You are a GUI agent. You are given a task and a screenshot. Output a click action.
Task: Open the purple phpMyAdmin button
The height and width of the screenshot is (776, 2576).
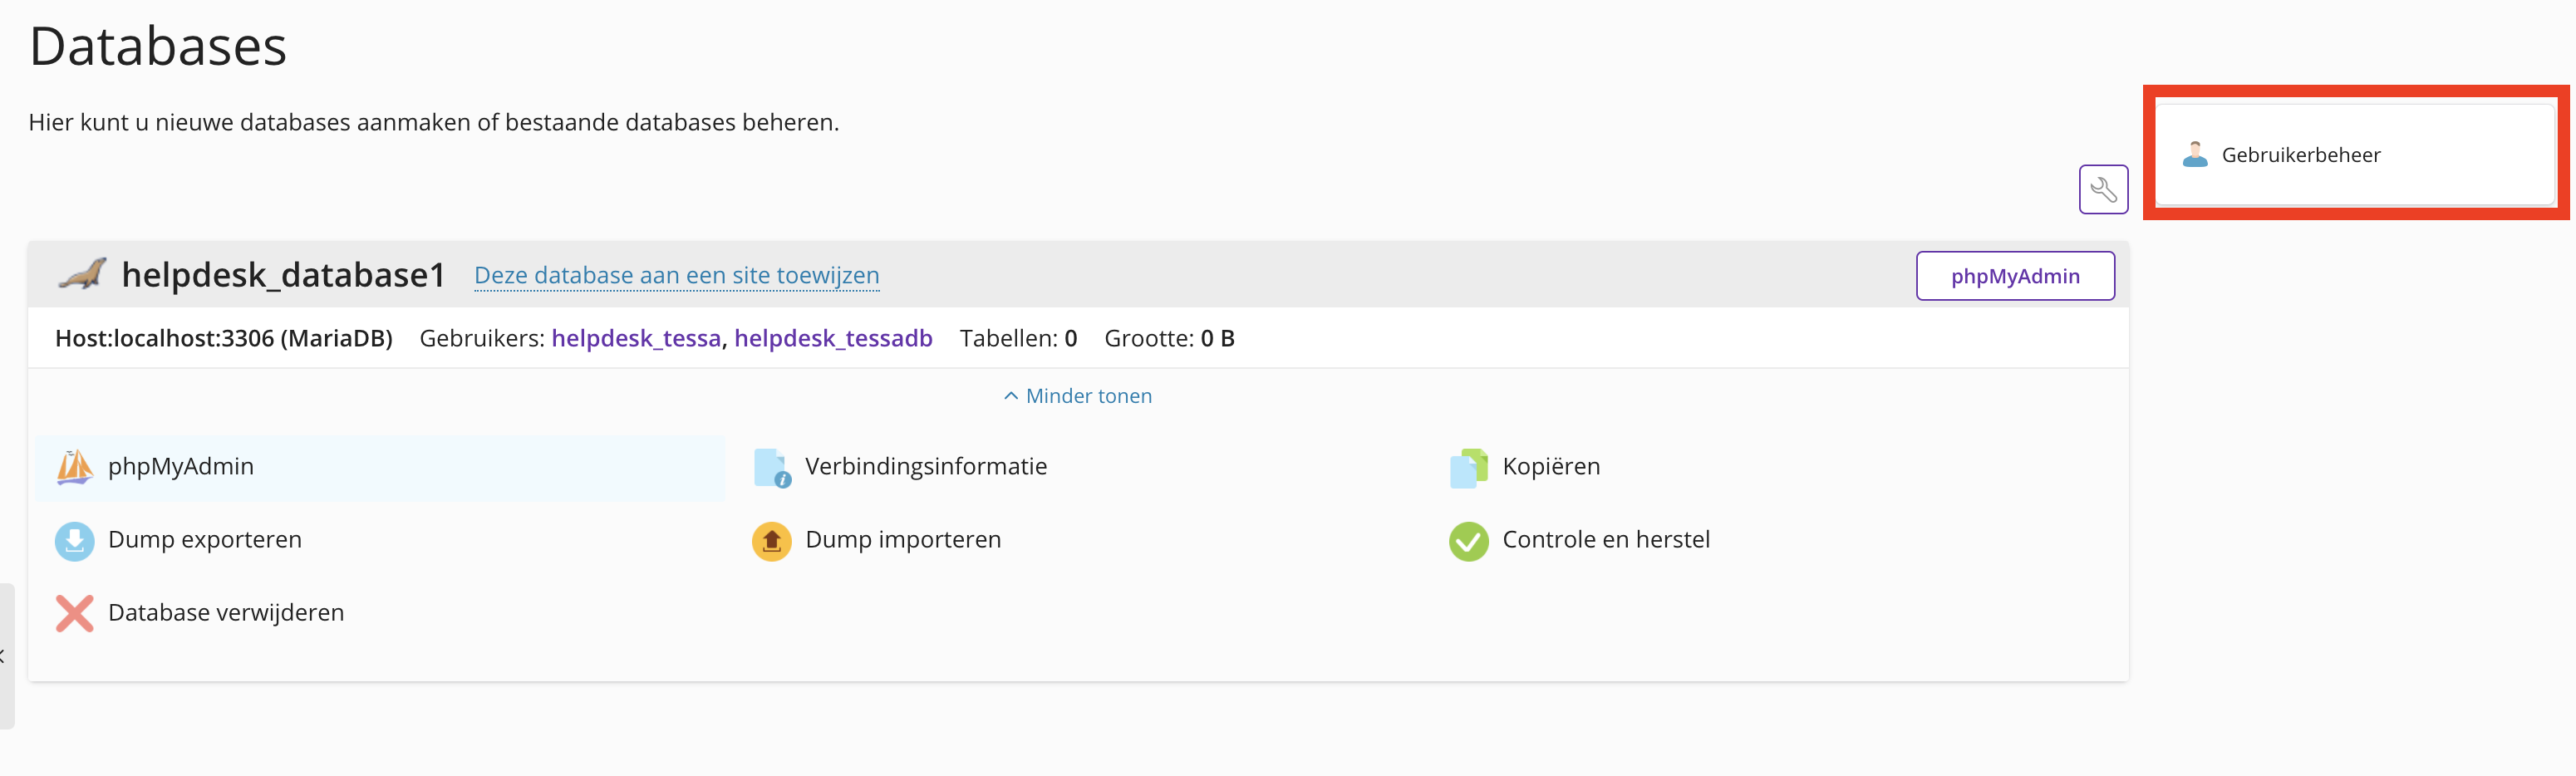(x=2014, y=276)
